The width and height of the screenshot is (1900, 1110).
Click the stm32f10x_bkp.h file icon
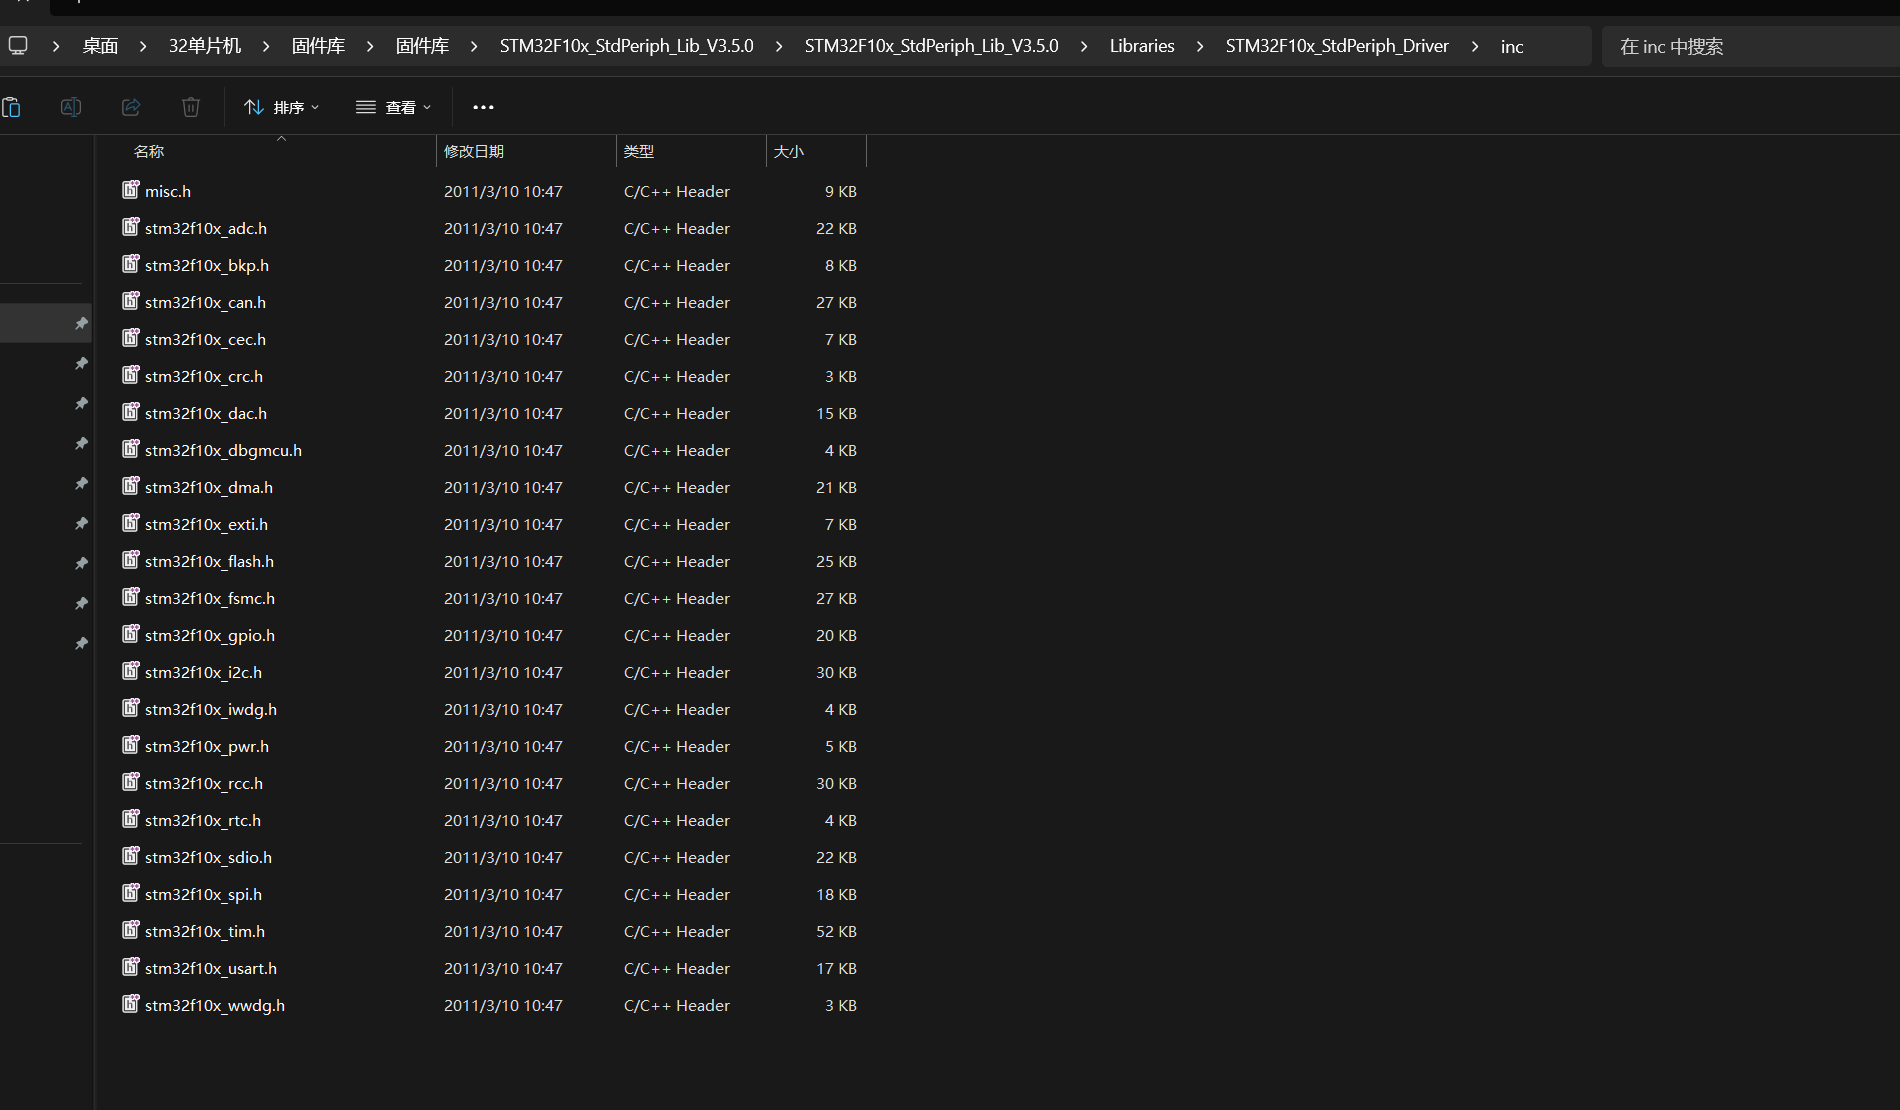tap(131, 264)
